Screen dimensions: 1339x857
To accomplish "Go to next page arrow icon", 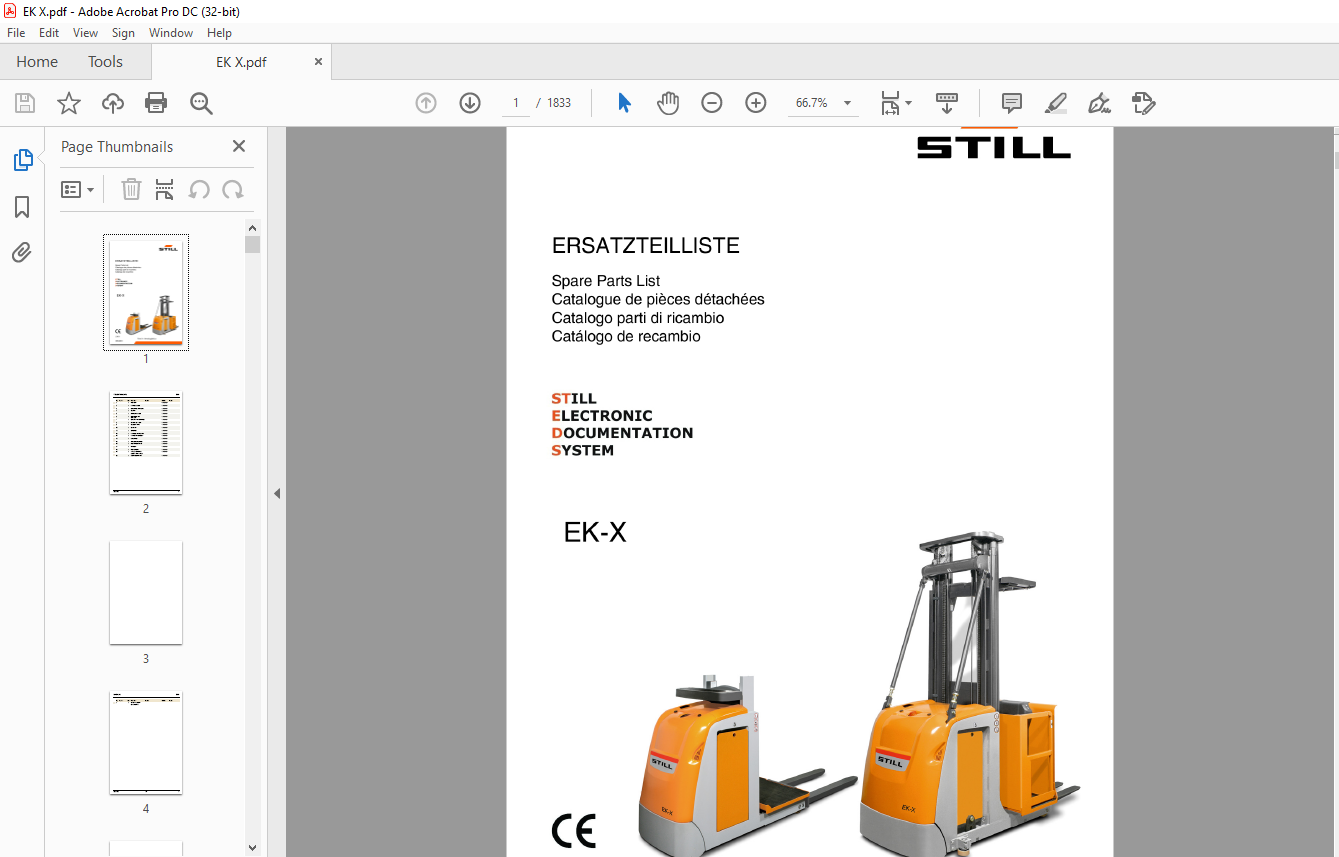I will pyautogui.click(x=470, y=103).
